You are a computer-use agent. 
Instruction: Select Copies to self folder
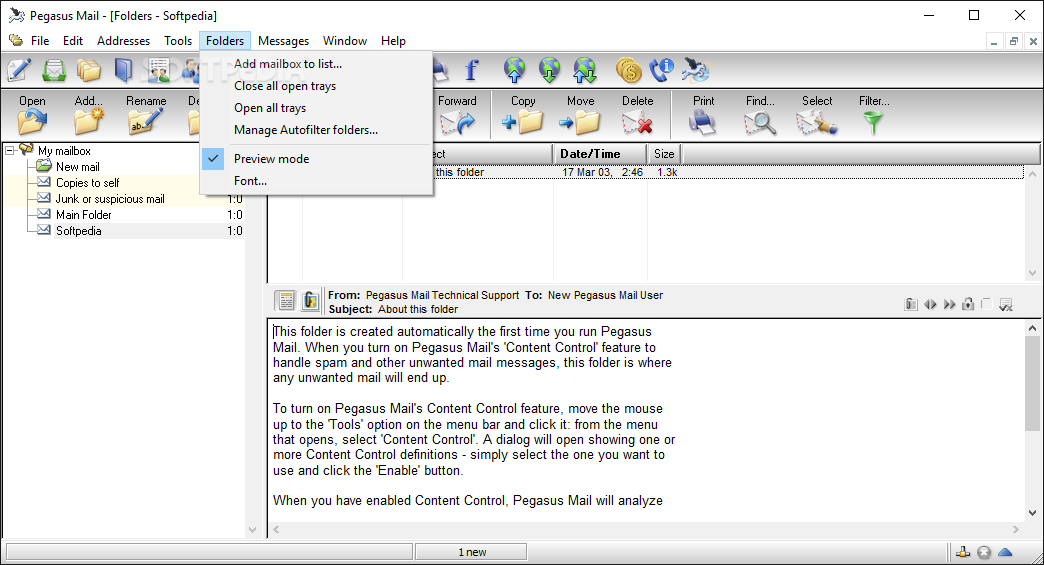[x=87, y=183]
